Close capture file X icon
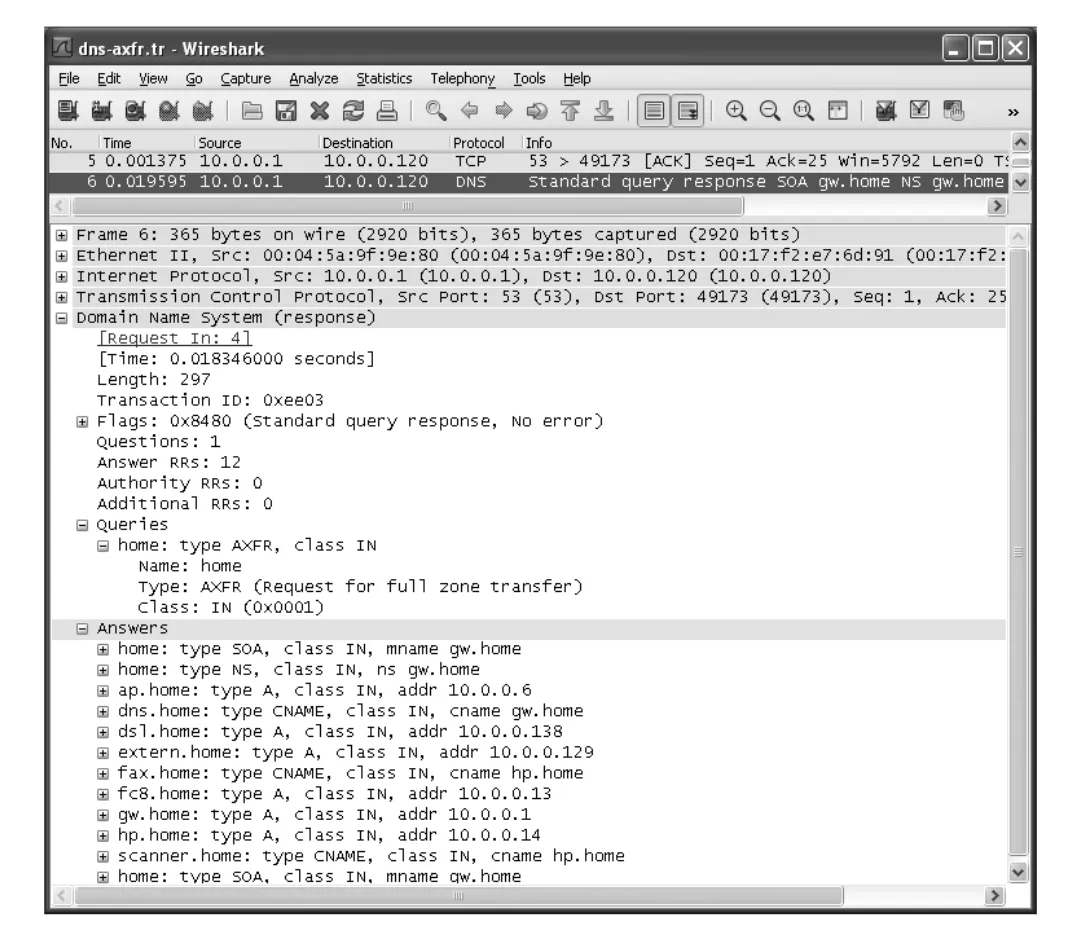This screenshot has height=931, width=1081. (x=319, y=110)
